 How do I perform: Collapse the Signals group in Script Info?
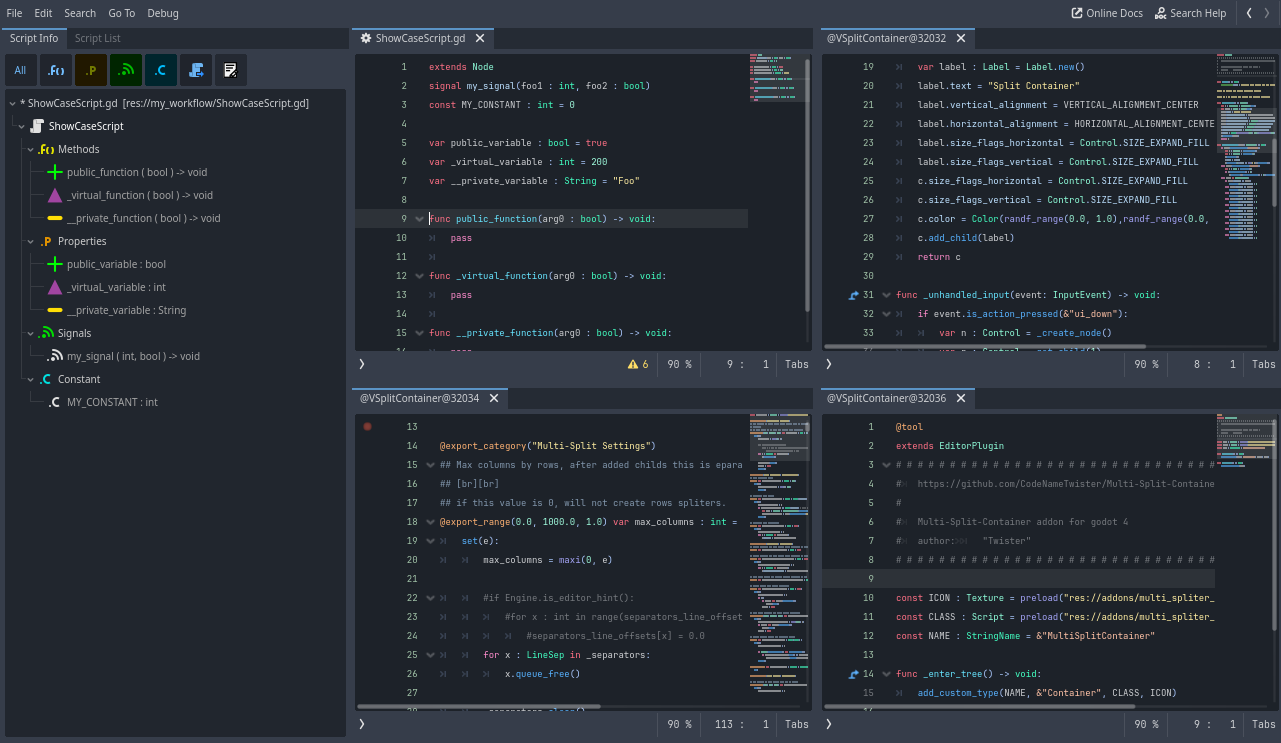(30, 332)
